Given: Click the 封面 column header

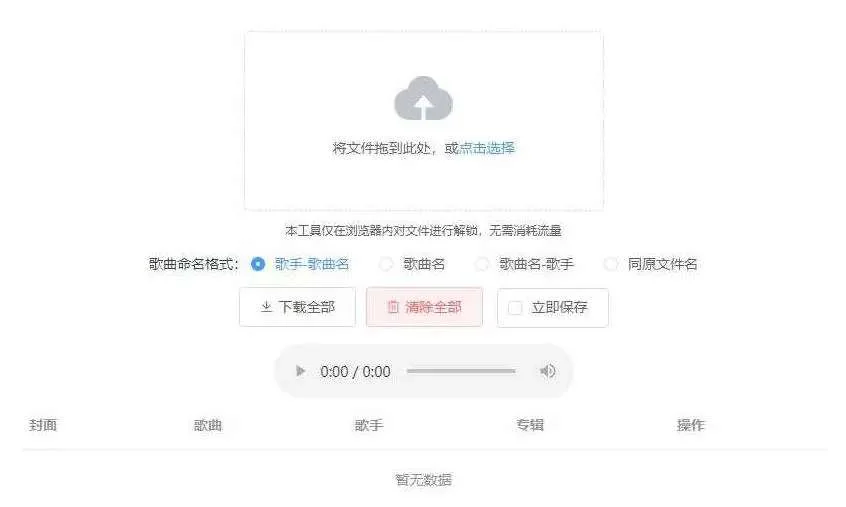Looking at the screenshot, I should [x=43, y=425].
